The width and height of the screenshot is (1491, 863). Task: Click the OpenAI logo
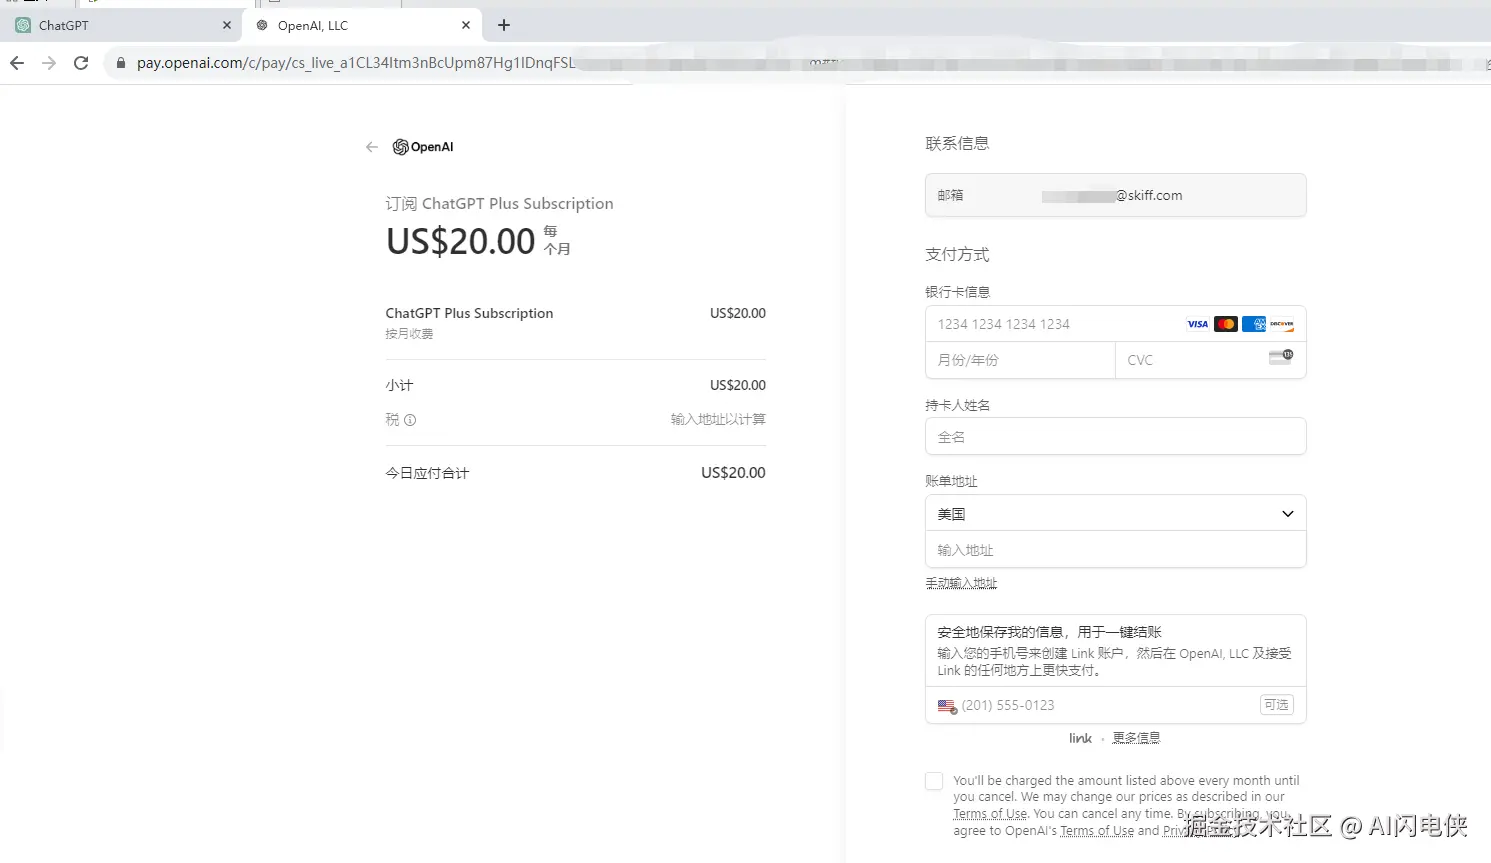click(x=423, y=147)
